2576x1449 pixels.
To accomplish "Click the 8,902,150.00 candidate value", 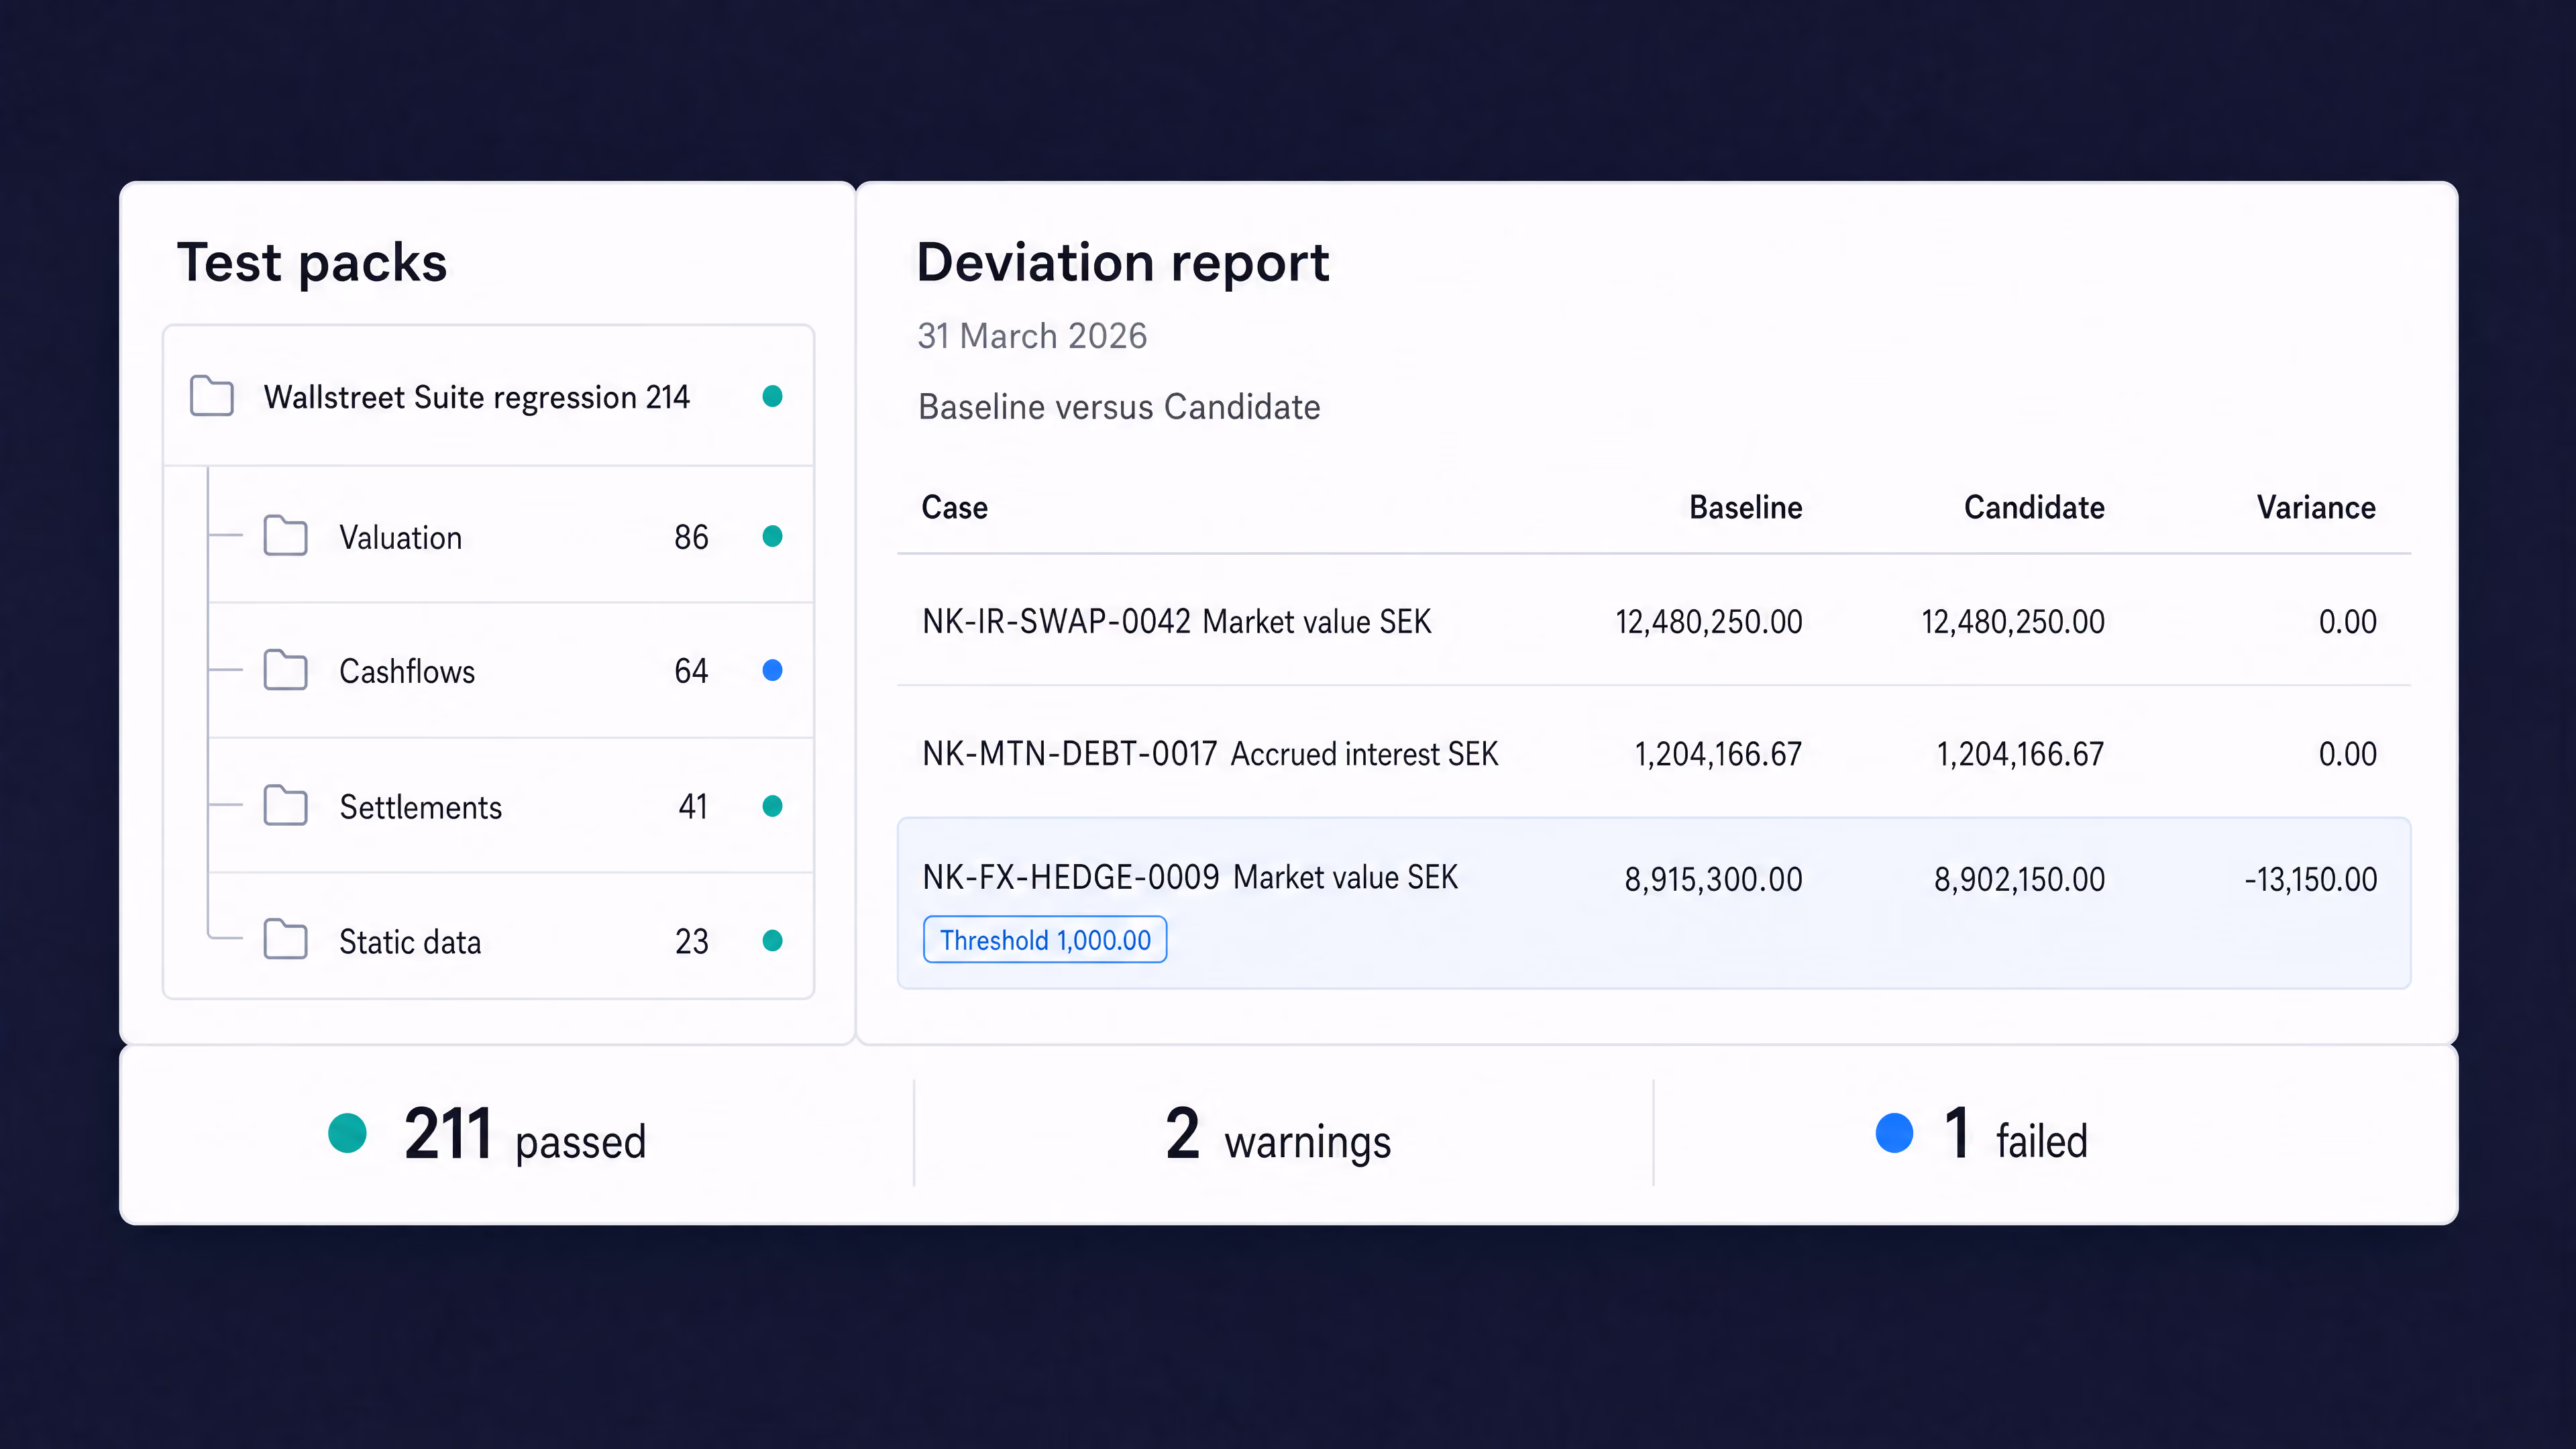I will (x=2019, y=879).
